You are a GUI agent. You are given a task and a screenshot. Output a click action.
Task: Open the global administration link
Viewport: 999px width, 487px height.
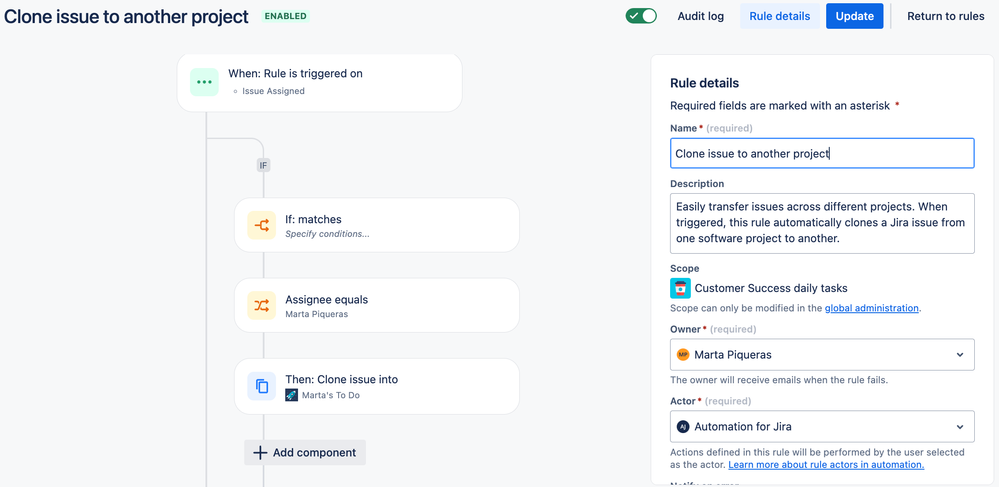click(872, 308)
